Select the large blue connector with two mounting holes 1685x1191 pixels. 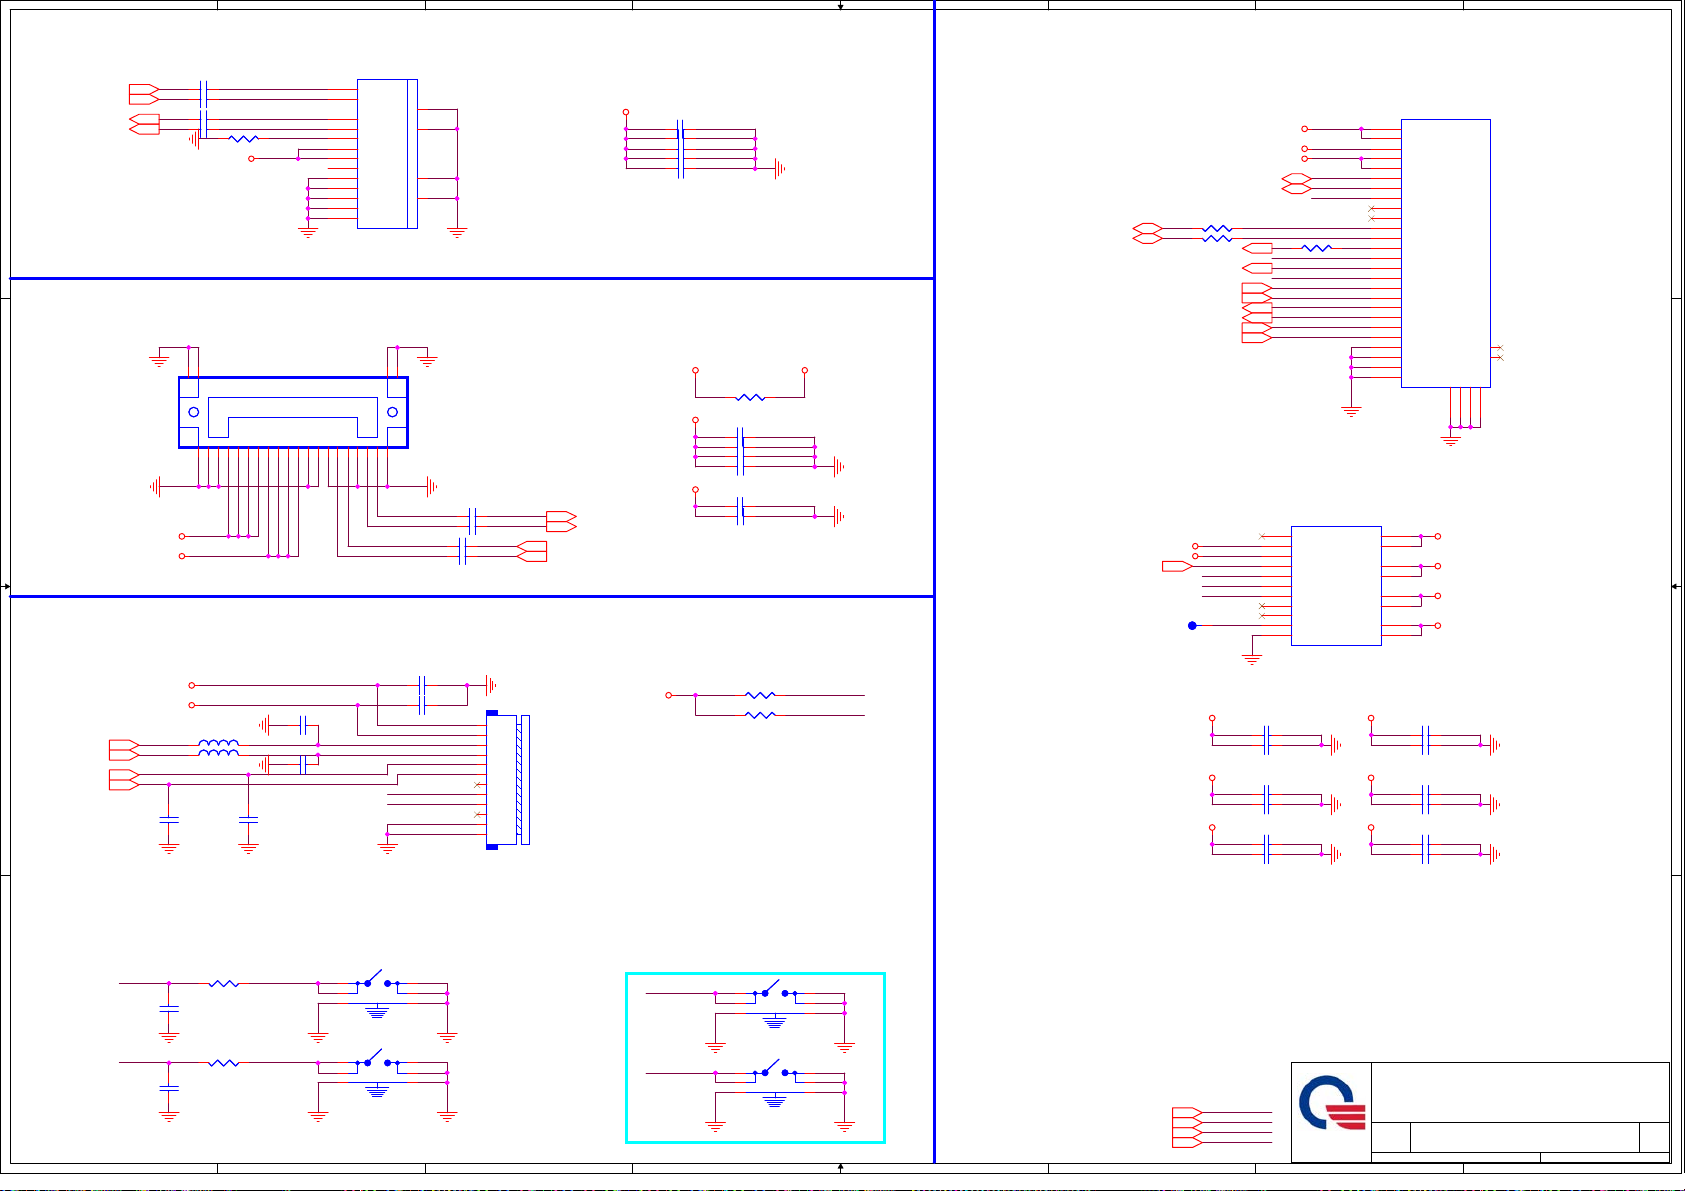293,412
